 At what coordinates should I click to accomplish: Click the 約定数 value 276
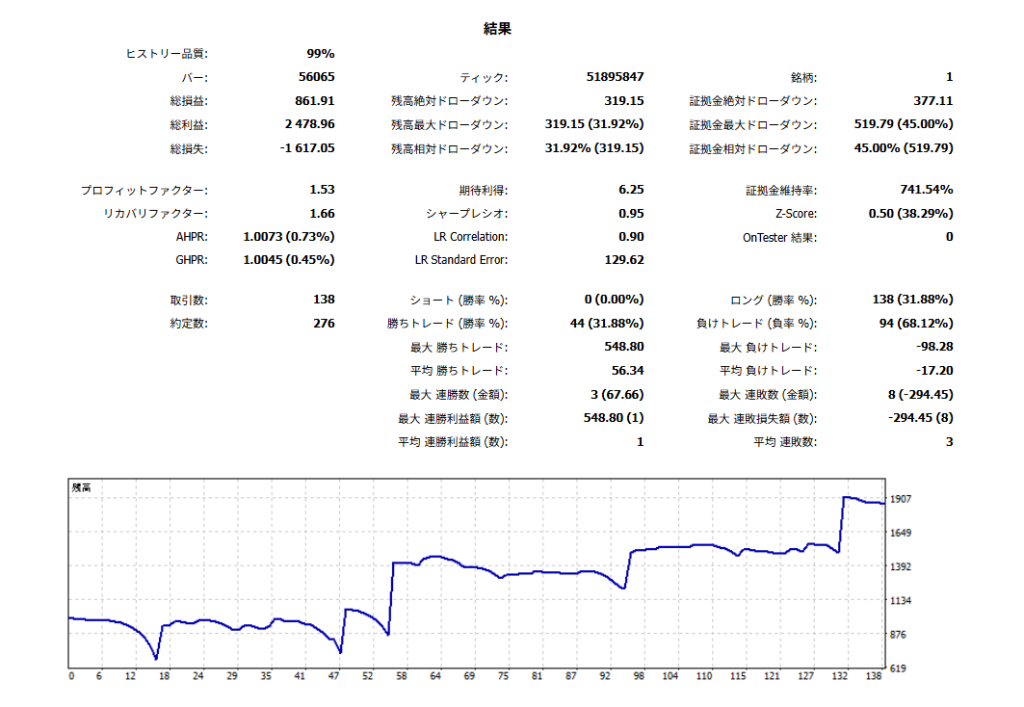tap(323, 324)
